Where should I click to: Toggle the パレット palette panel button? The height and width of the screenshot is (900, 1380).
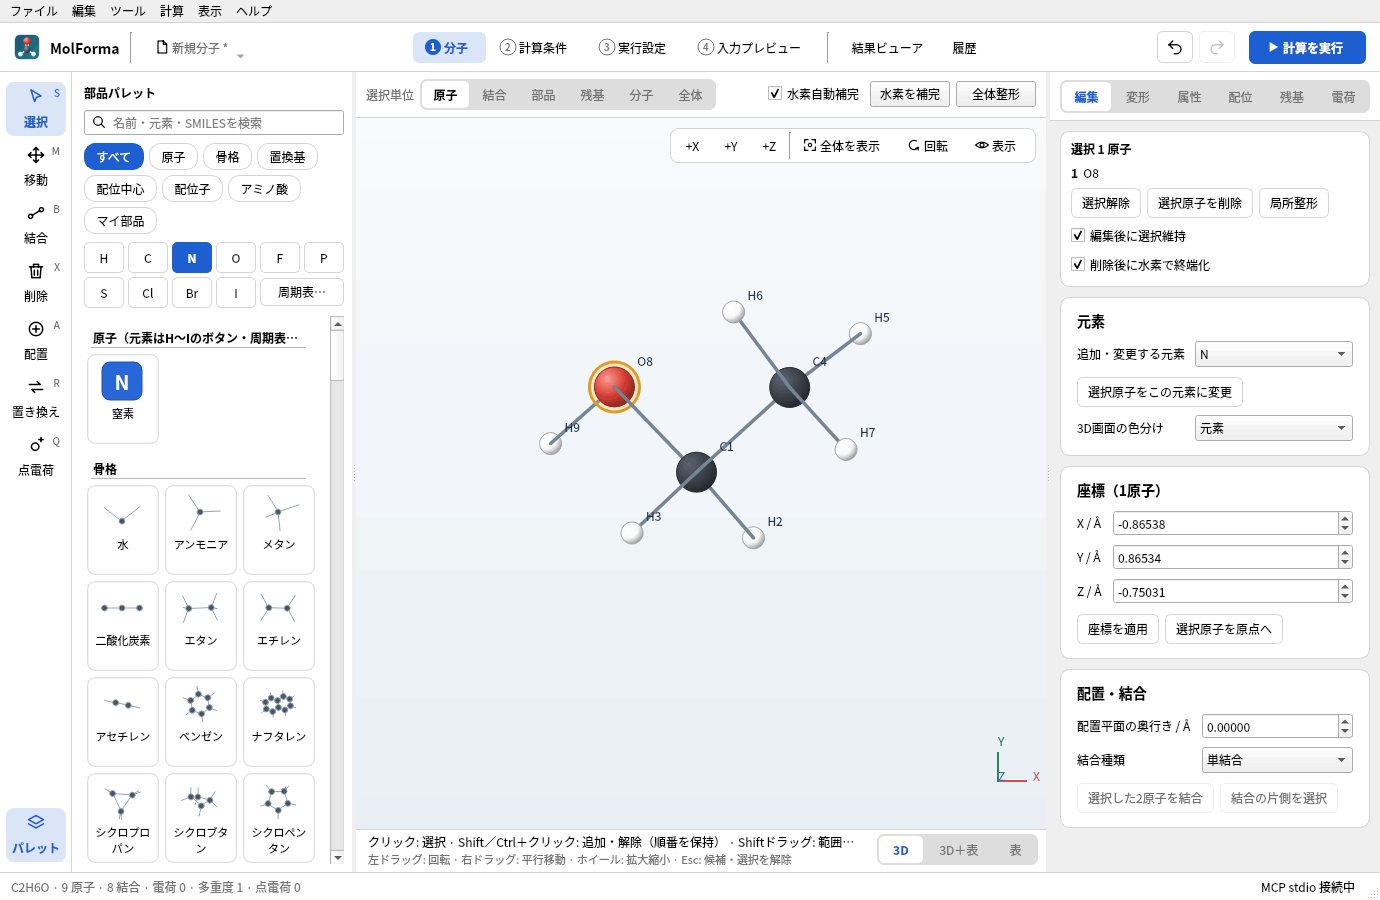coord(36,834)
